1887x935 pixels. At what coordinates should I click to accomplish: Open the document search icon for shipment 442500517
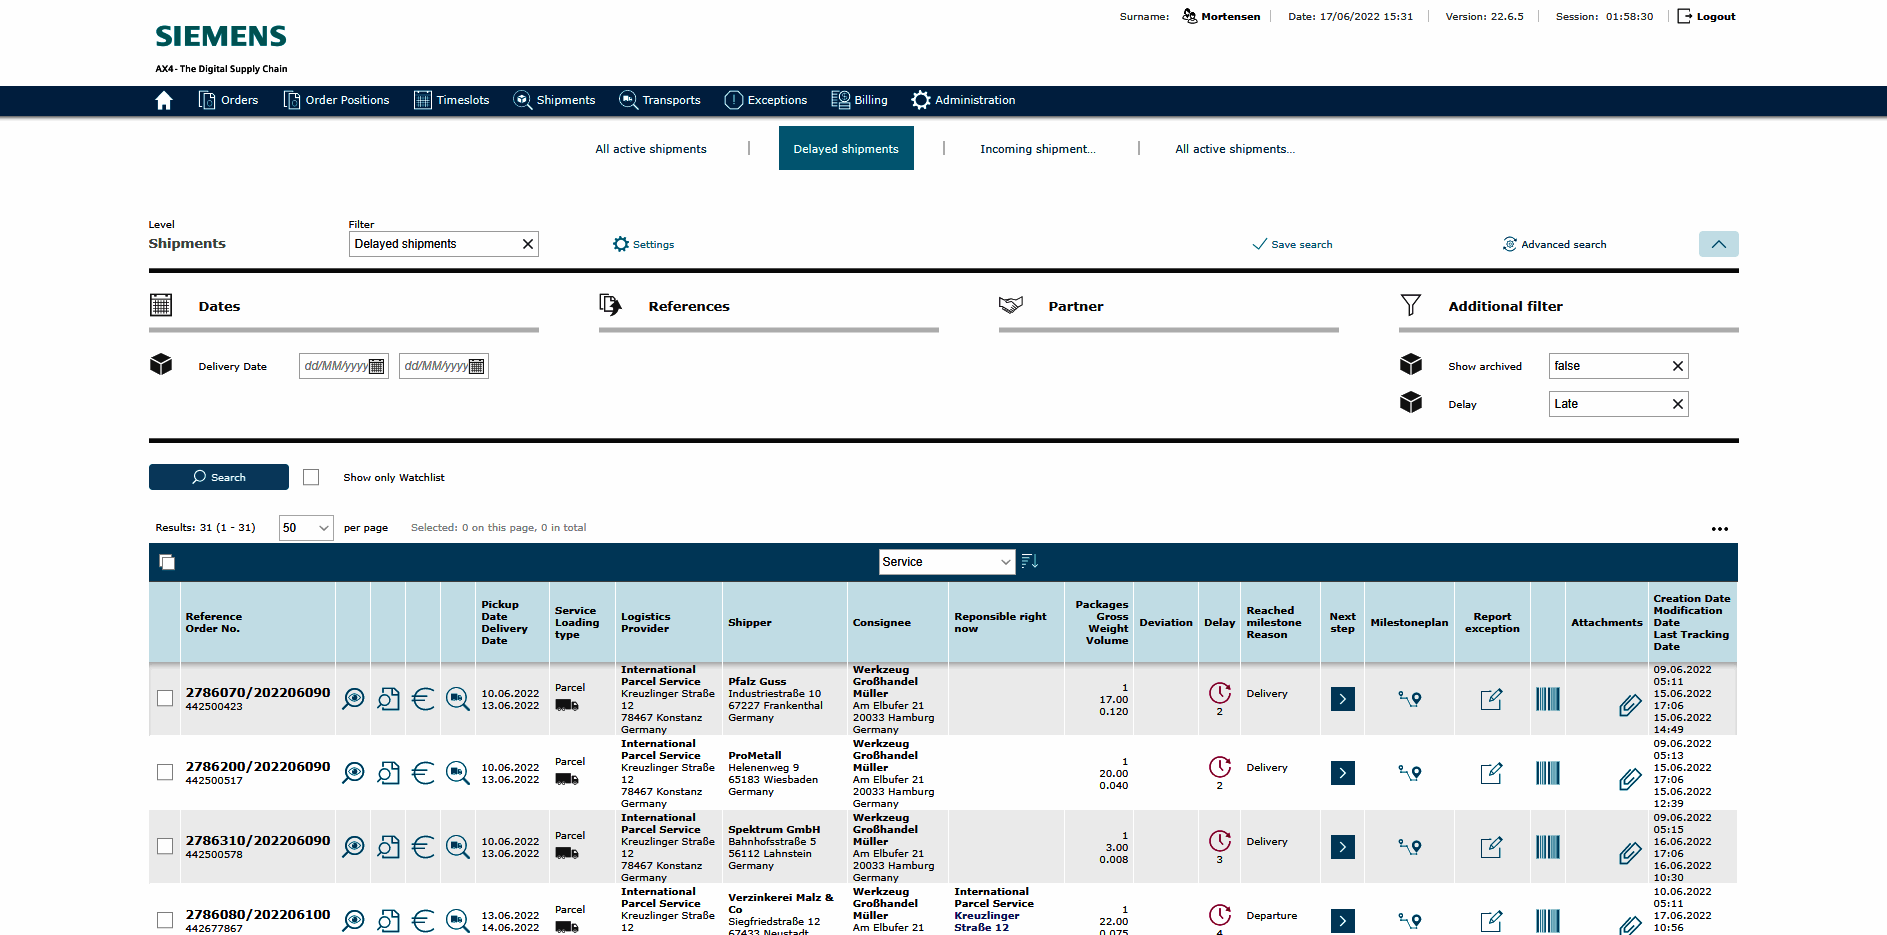[x=388, y=773]
